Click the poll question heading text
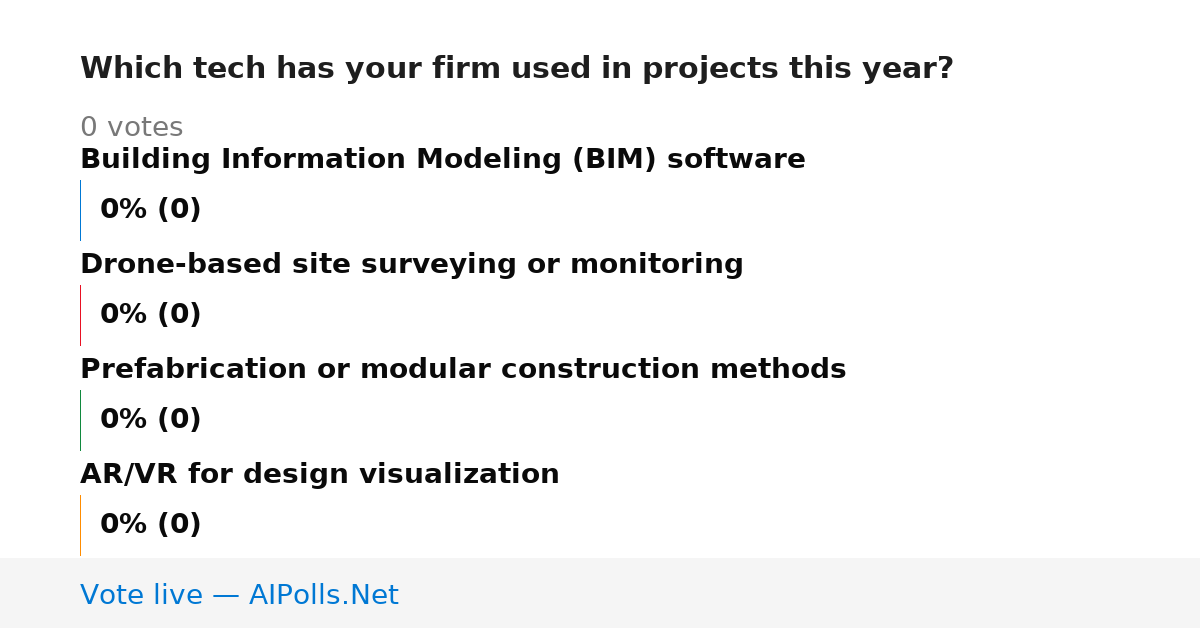Viewport: 1200px width, 628px height. 516,69
